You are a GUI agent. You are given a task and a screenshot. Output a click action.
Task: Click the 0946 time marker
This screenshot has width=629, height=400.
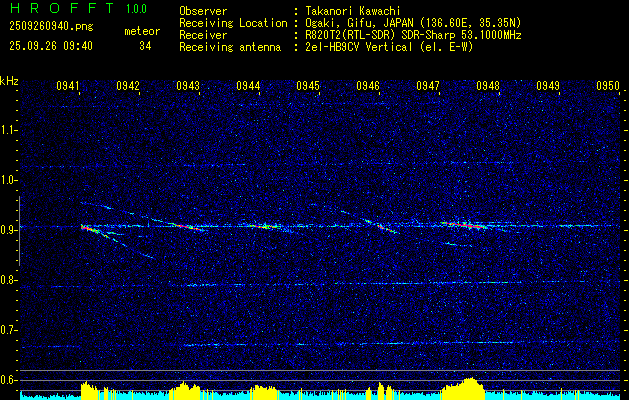[x=368, y=86]
